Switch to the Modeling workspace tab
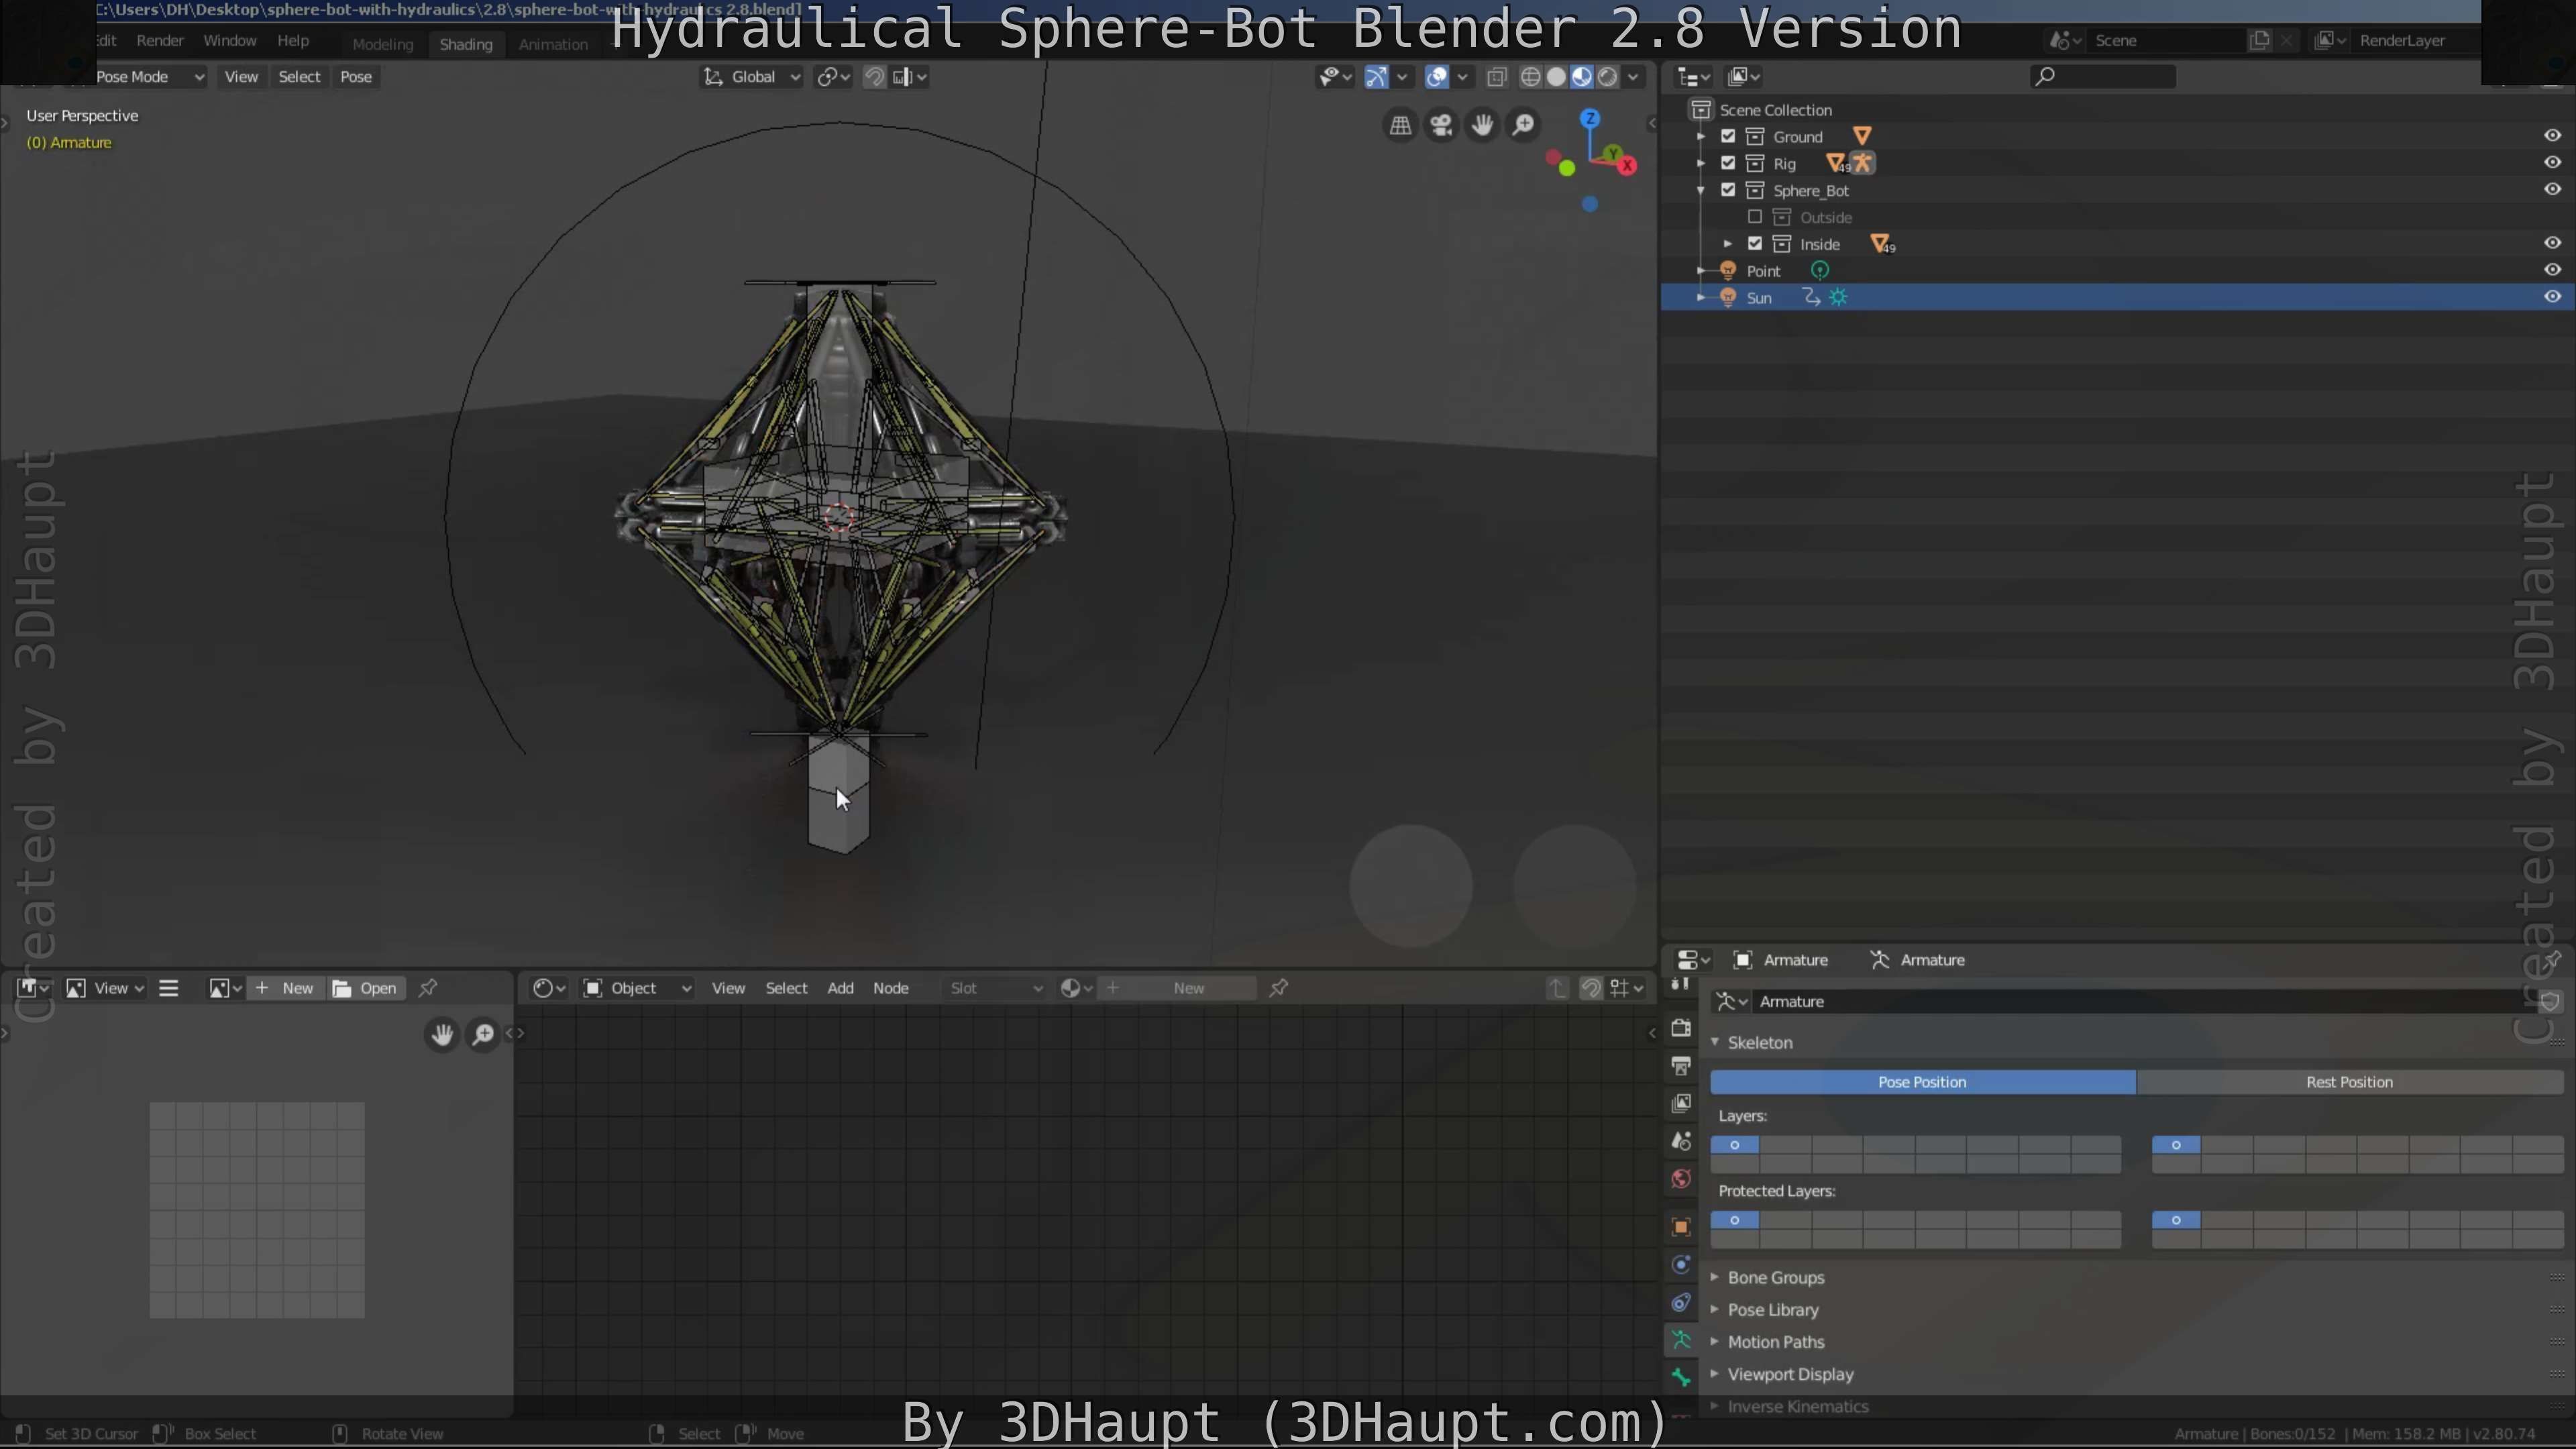Image resolution: width=2576 pixels, height=1449 pixels. [382, 44]
